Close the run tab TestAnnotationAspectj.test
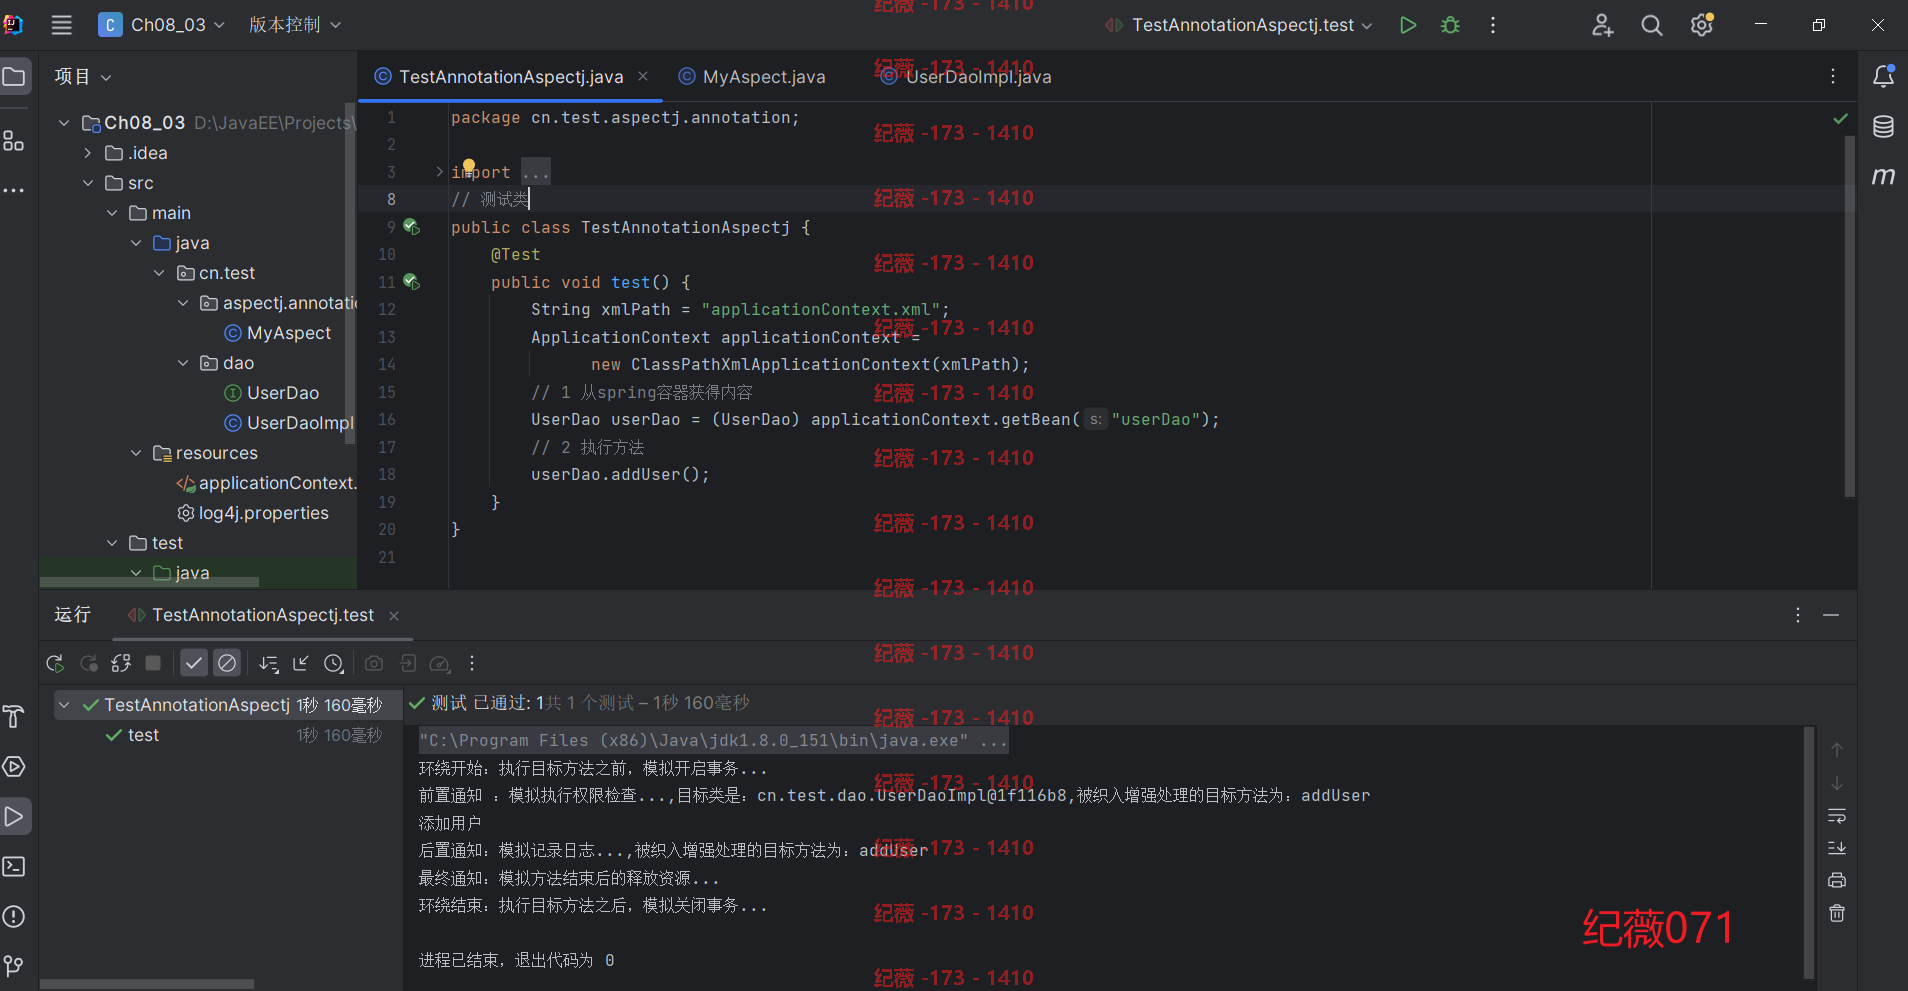 point(394,616)
